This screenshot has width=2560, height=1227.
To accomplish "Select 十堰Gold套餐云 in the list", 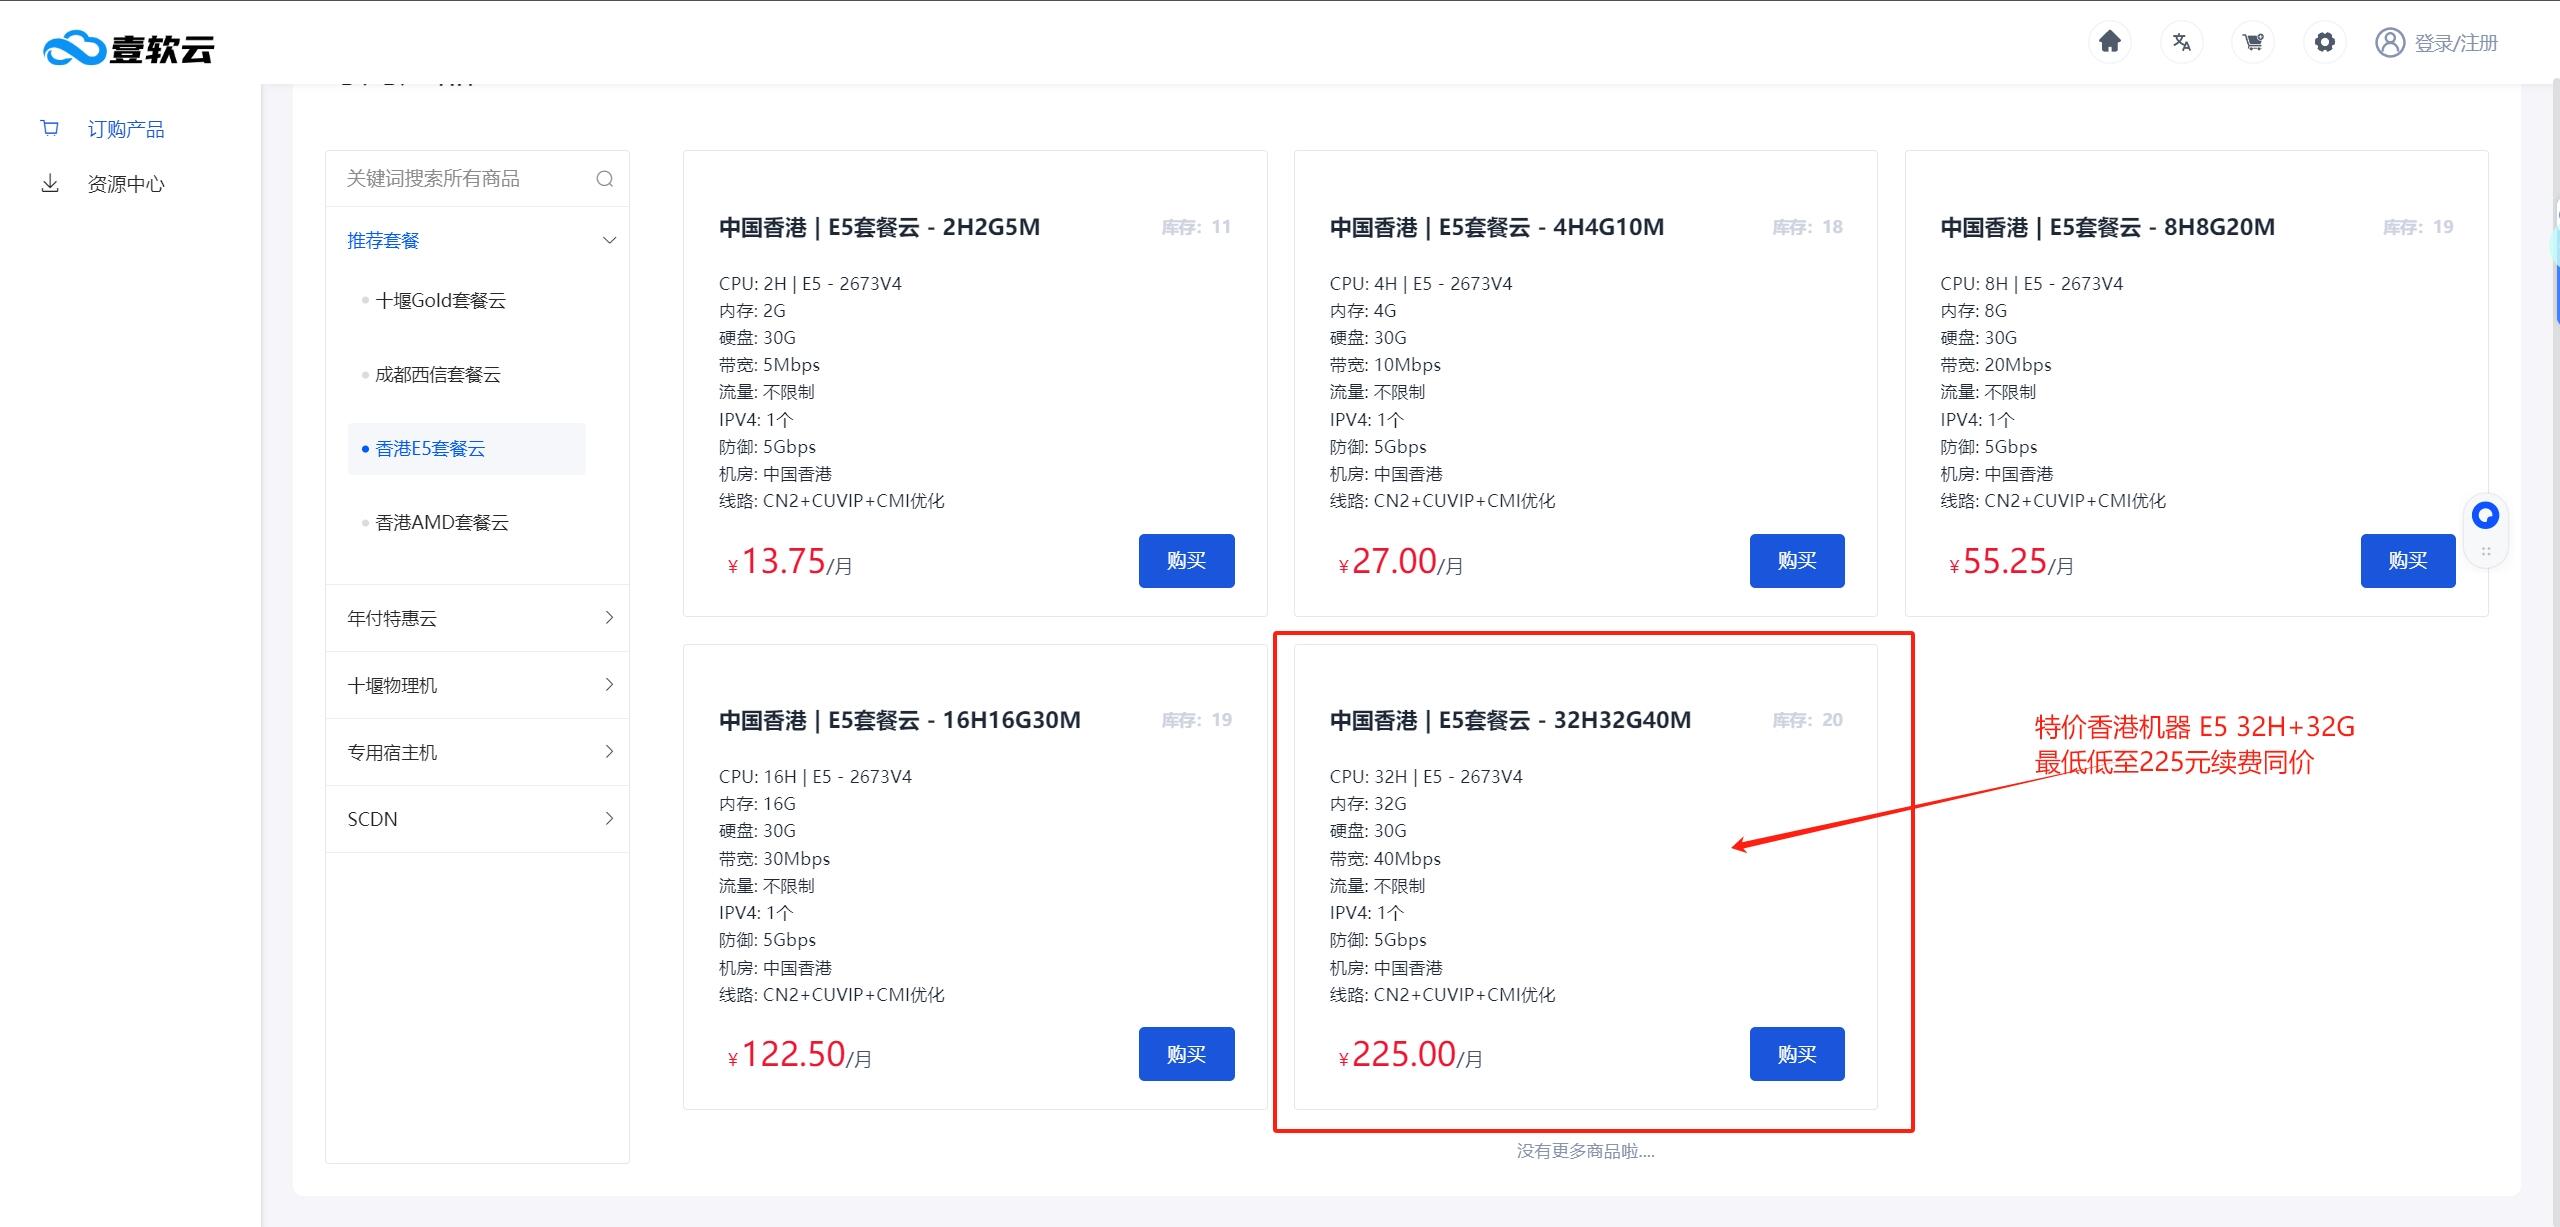I will (440, 301).
